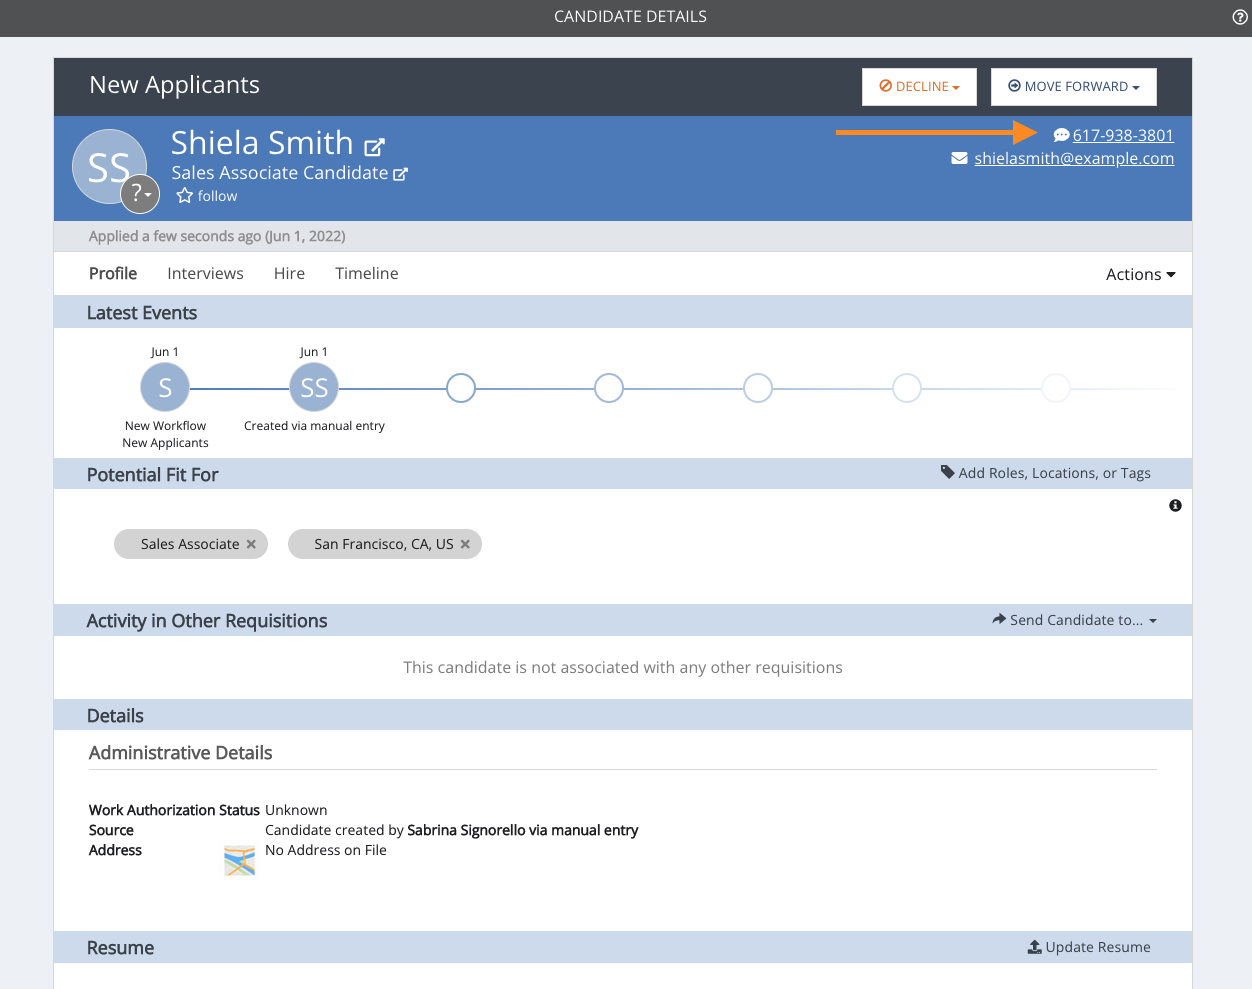The width and height of the screenshot is (1252, 989).
Task: Click No Address on File text
Action: (x=326, y=850)
